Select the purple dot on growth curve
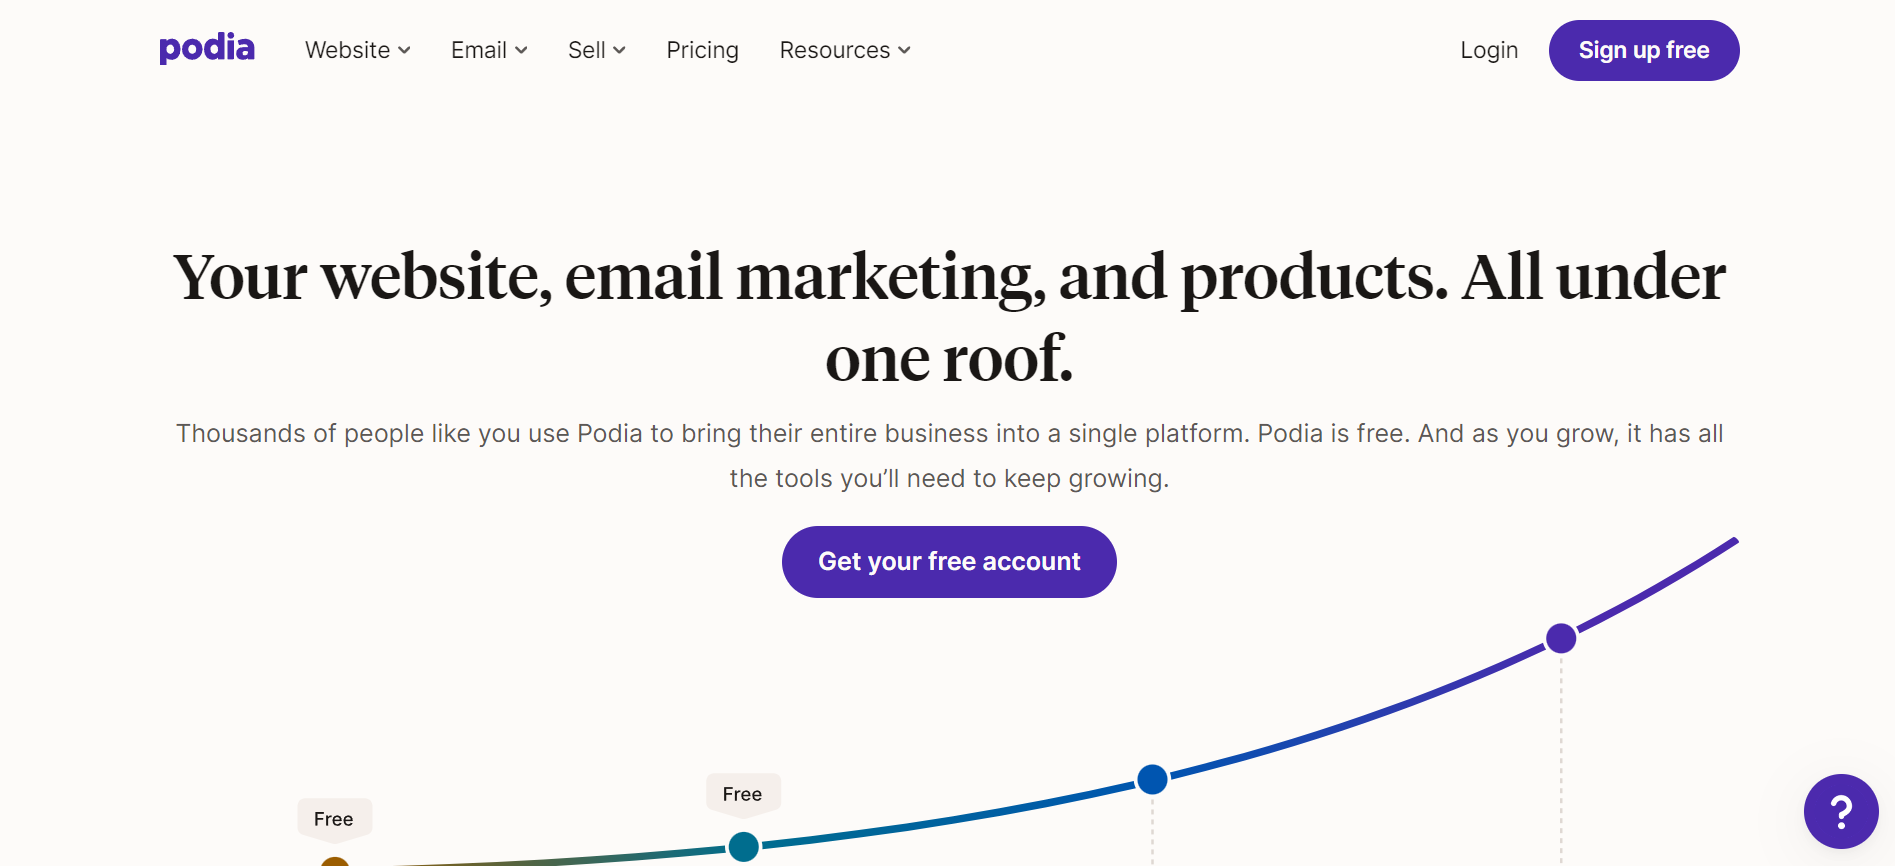The width and height of the screenshot is (1895, 866). (x=1561, y=638)
